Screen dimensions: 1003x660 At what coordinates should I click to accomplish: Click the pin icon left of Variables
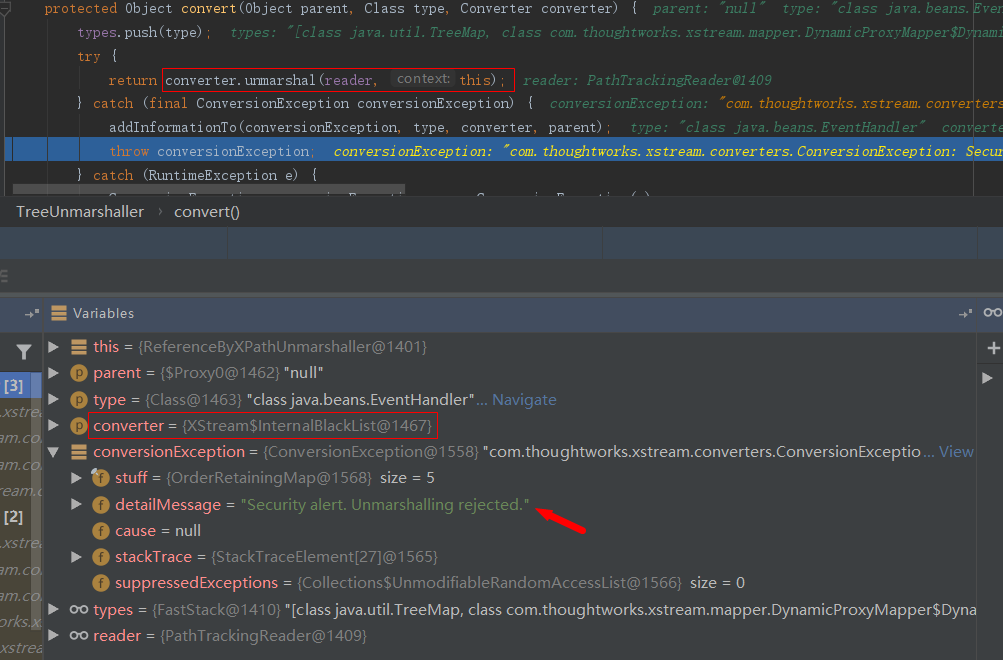coord(32,314)
